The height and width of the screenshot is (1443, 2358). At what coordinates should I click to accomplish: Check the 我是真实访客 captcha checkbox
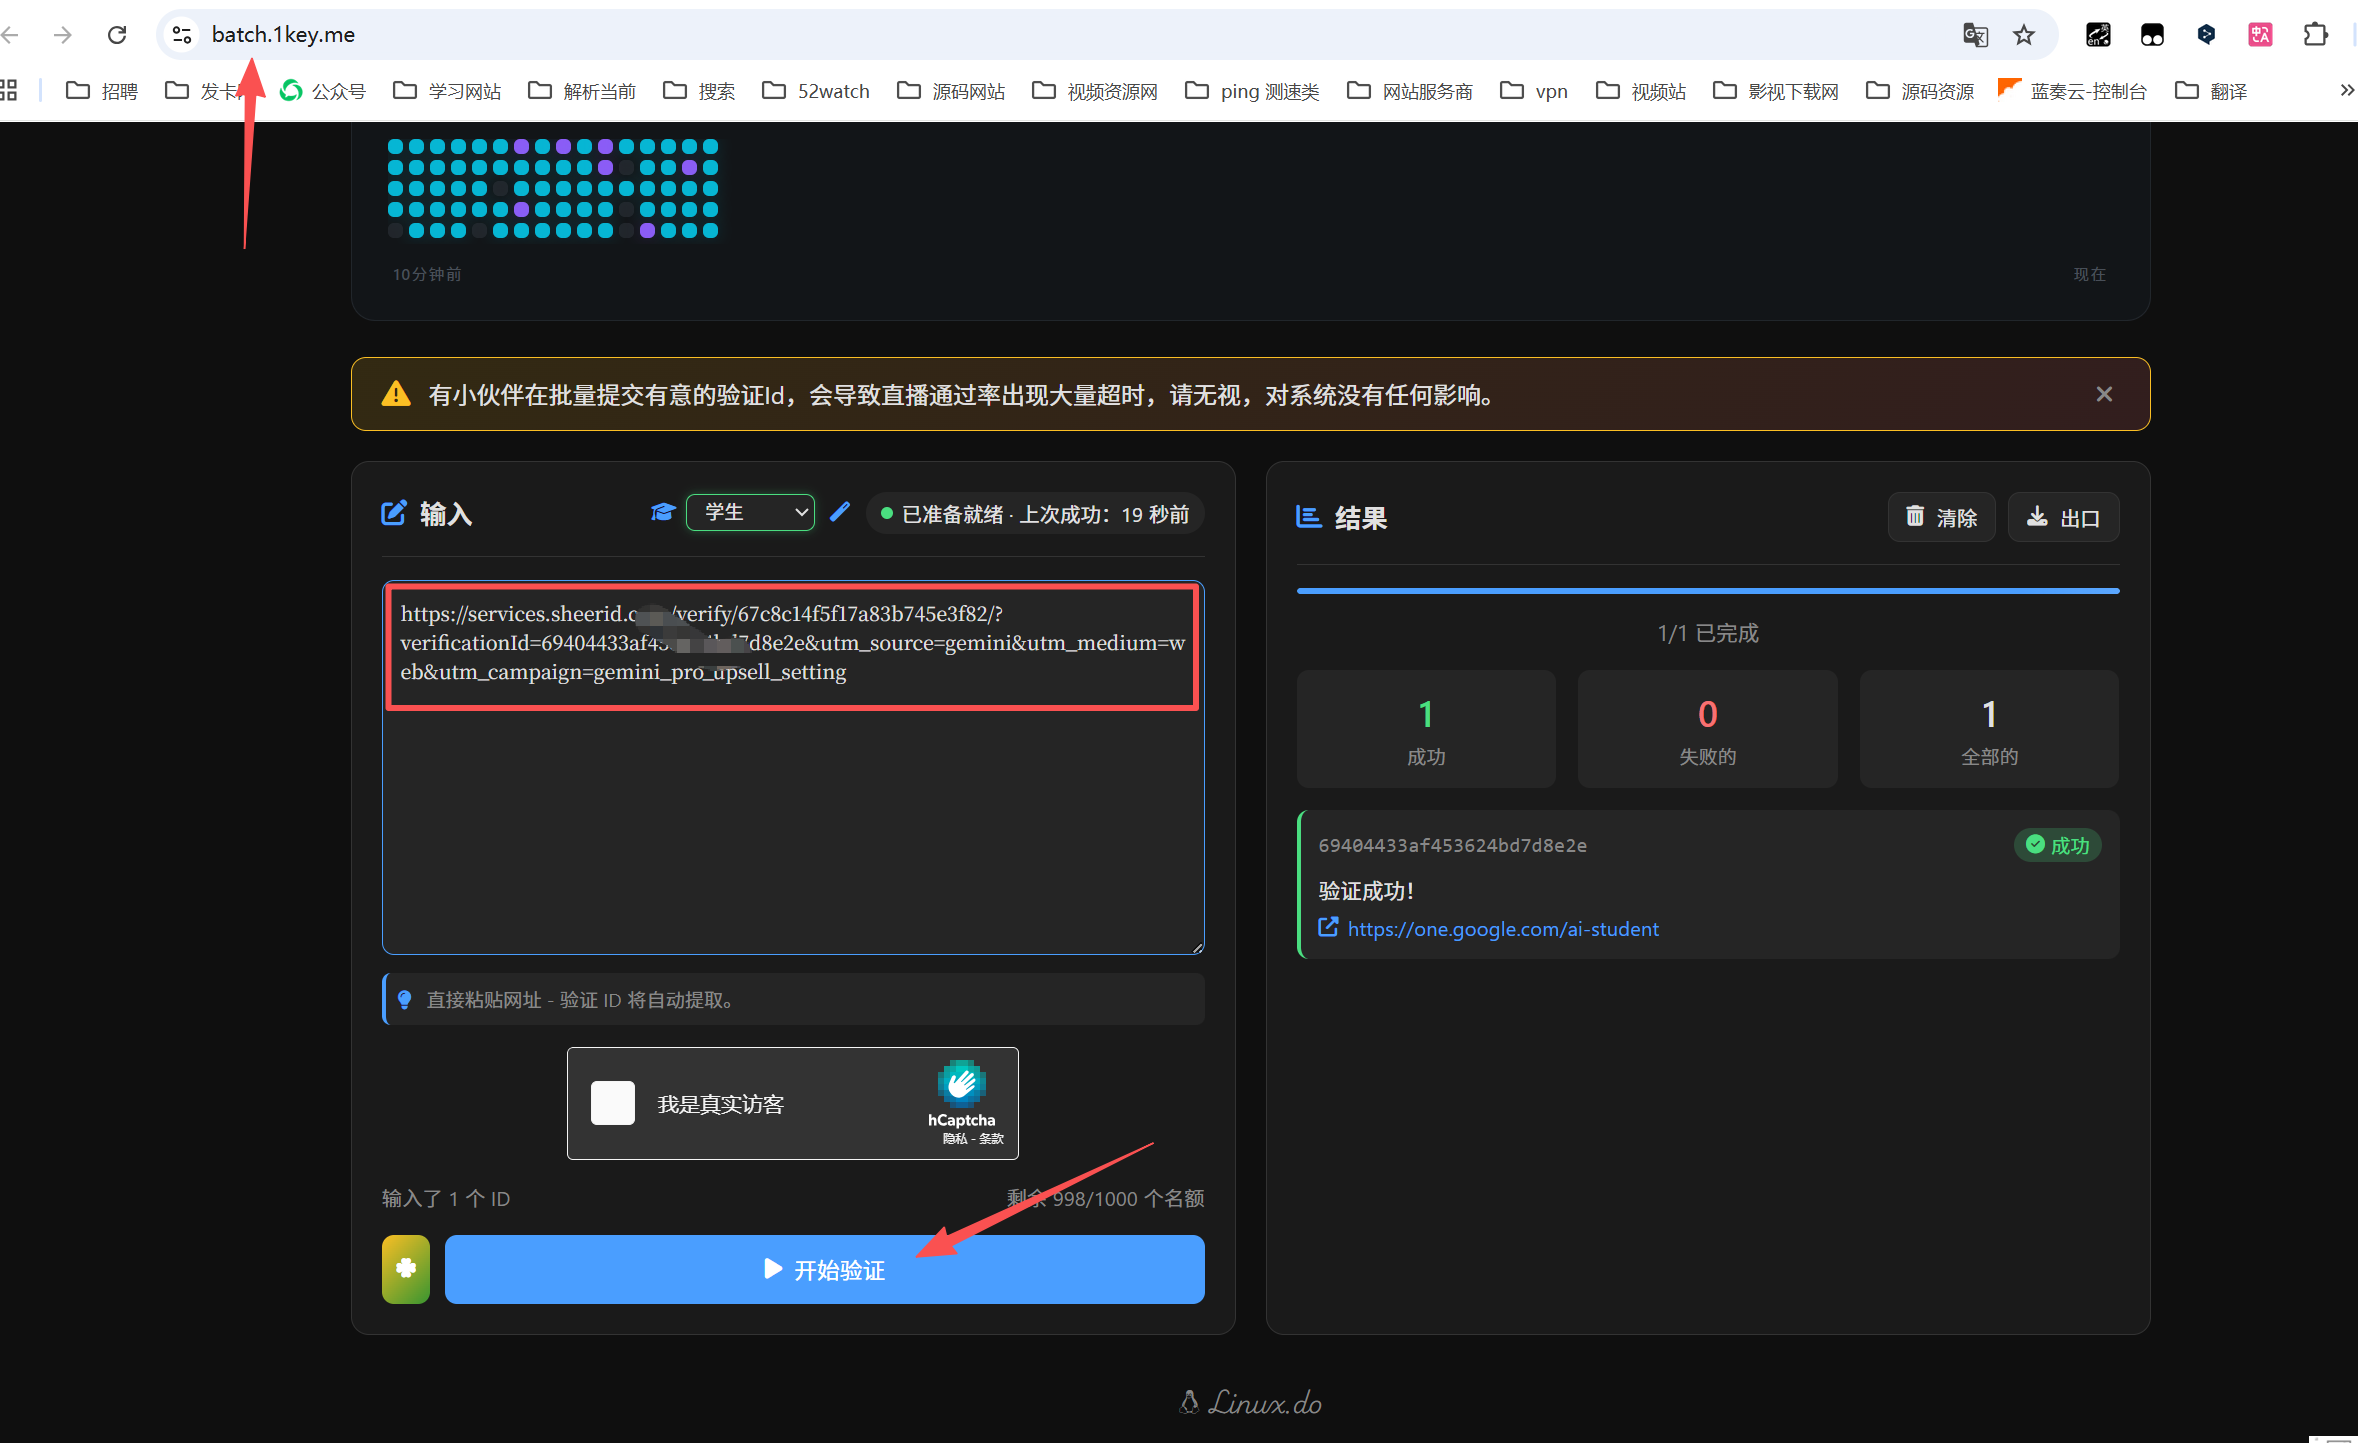613,1102
